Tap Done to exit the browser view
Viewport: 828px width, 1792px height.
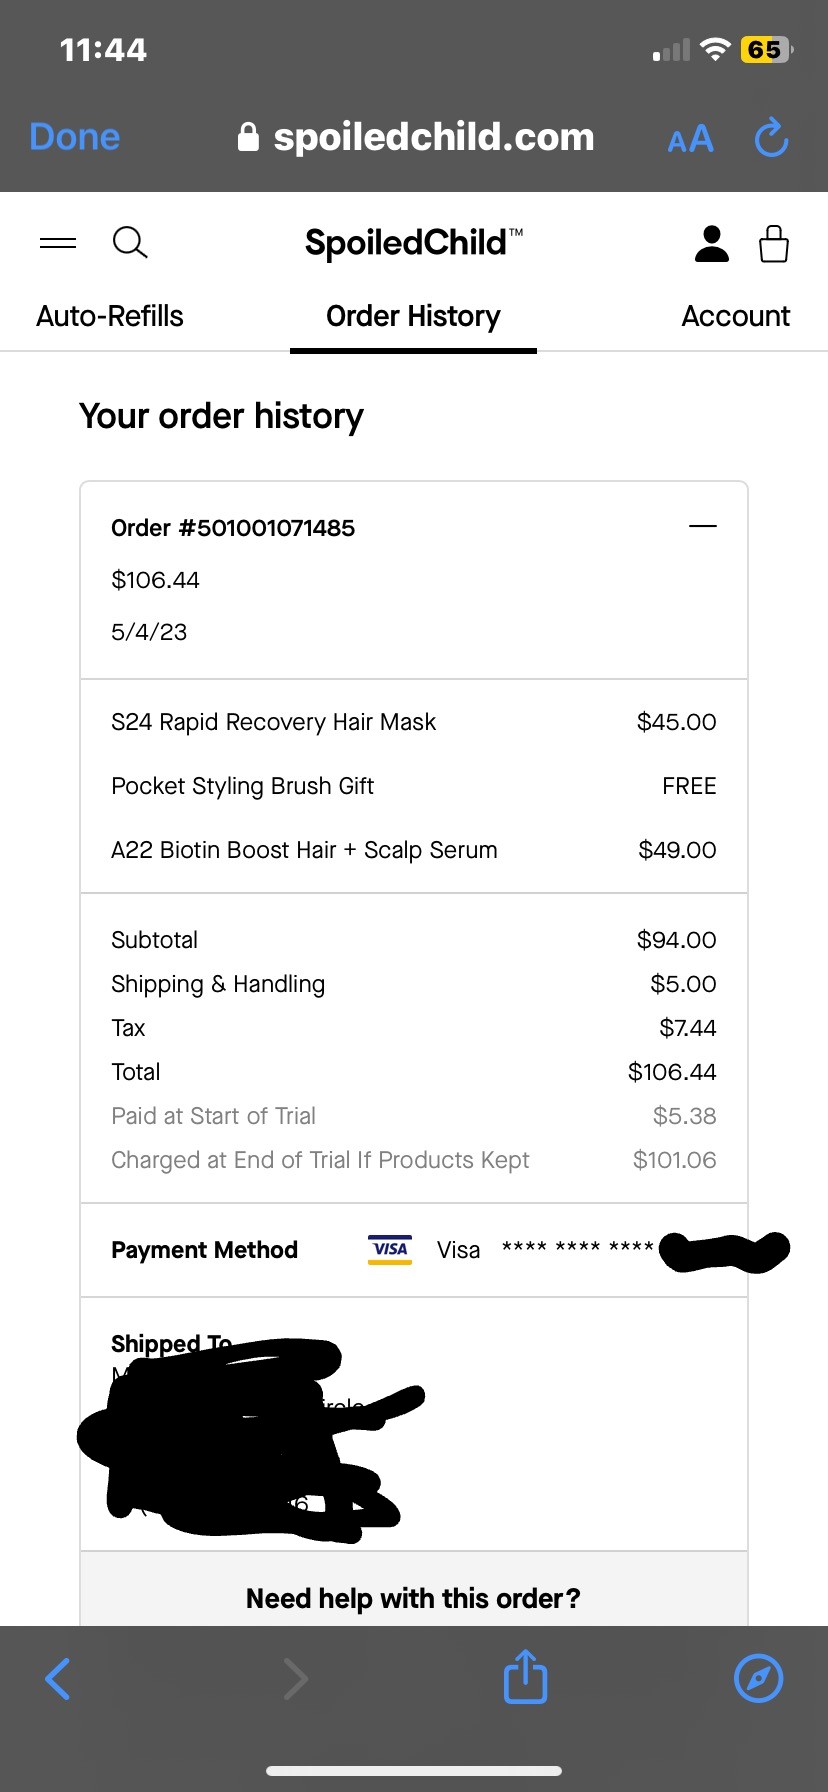click(74, 136)
